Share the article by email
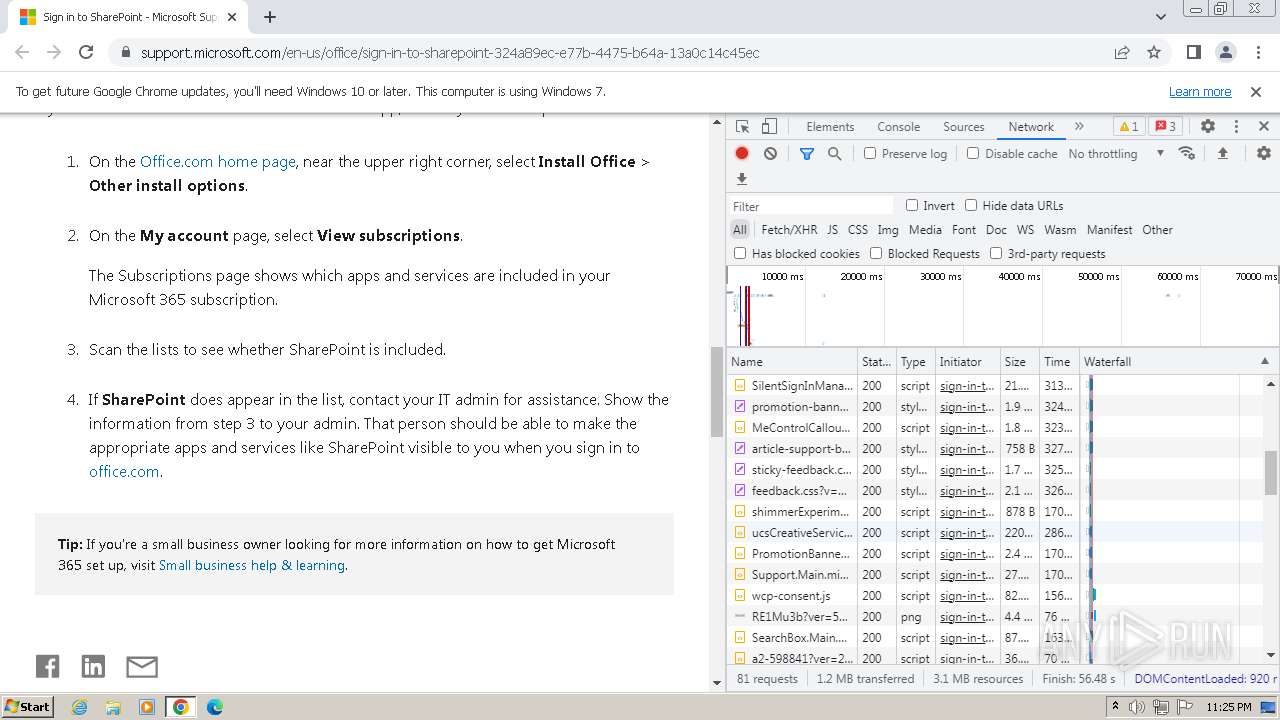This screenshot has width=1280, height=720. click(142, 667)
